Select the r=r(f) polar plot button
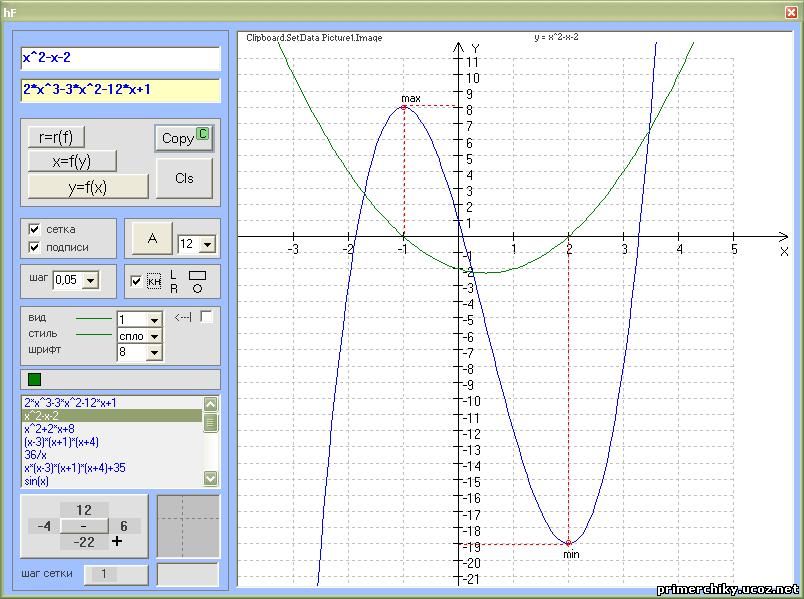The width and height of the screenshot is (804, 599). 56,137
